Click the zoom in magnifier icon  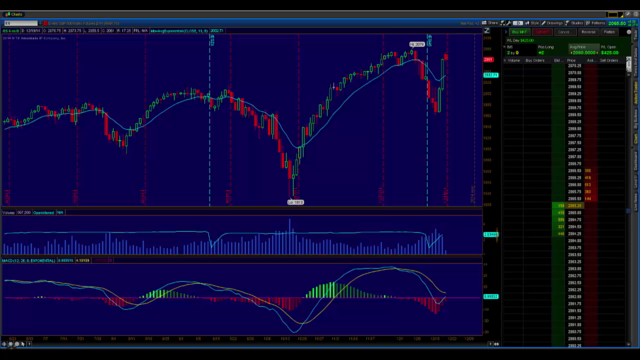(x=11, y=344)
